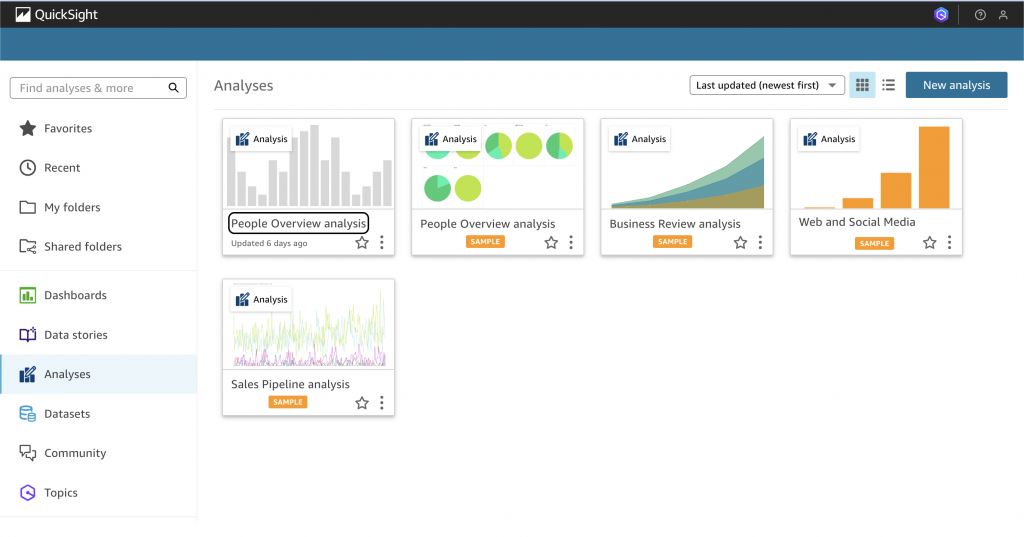The height and width of the screenshot is (537, 1024).
Task: Switch to grid view layout
Action: 861,85
